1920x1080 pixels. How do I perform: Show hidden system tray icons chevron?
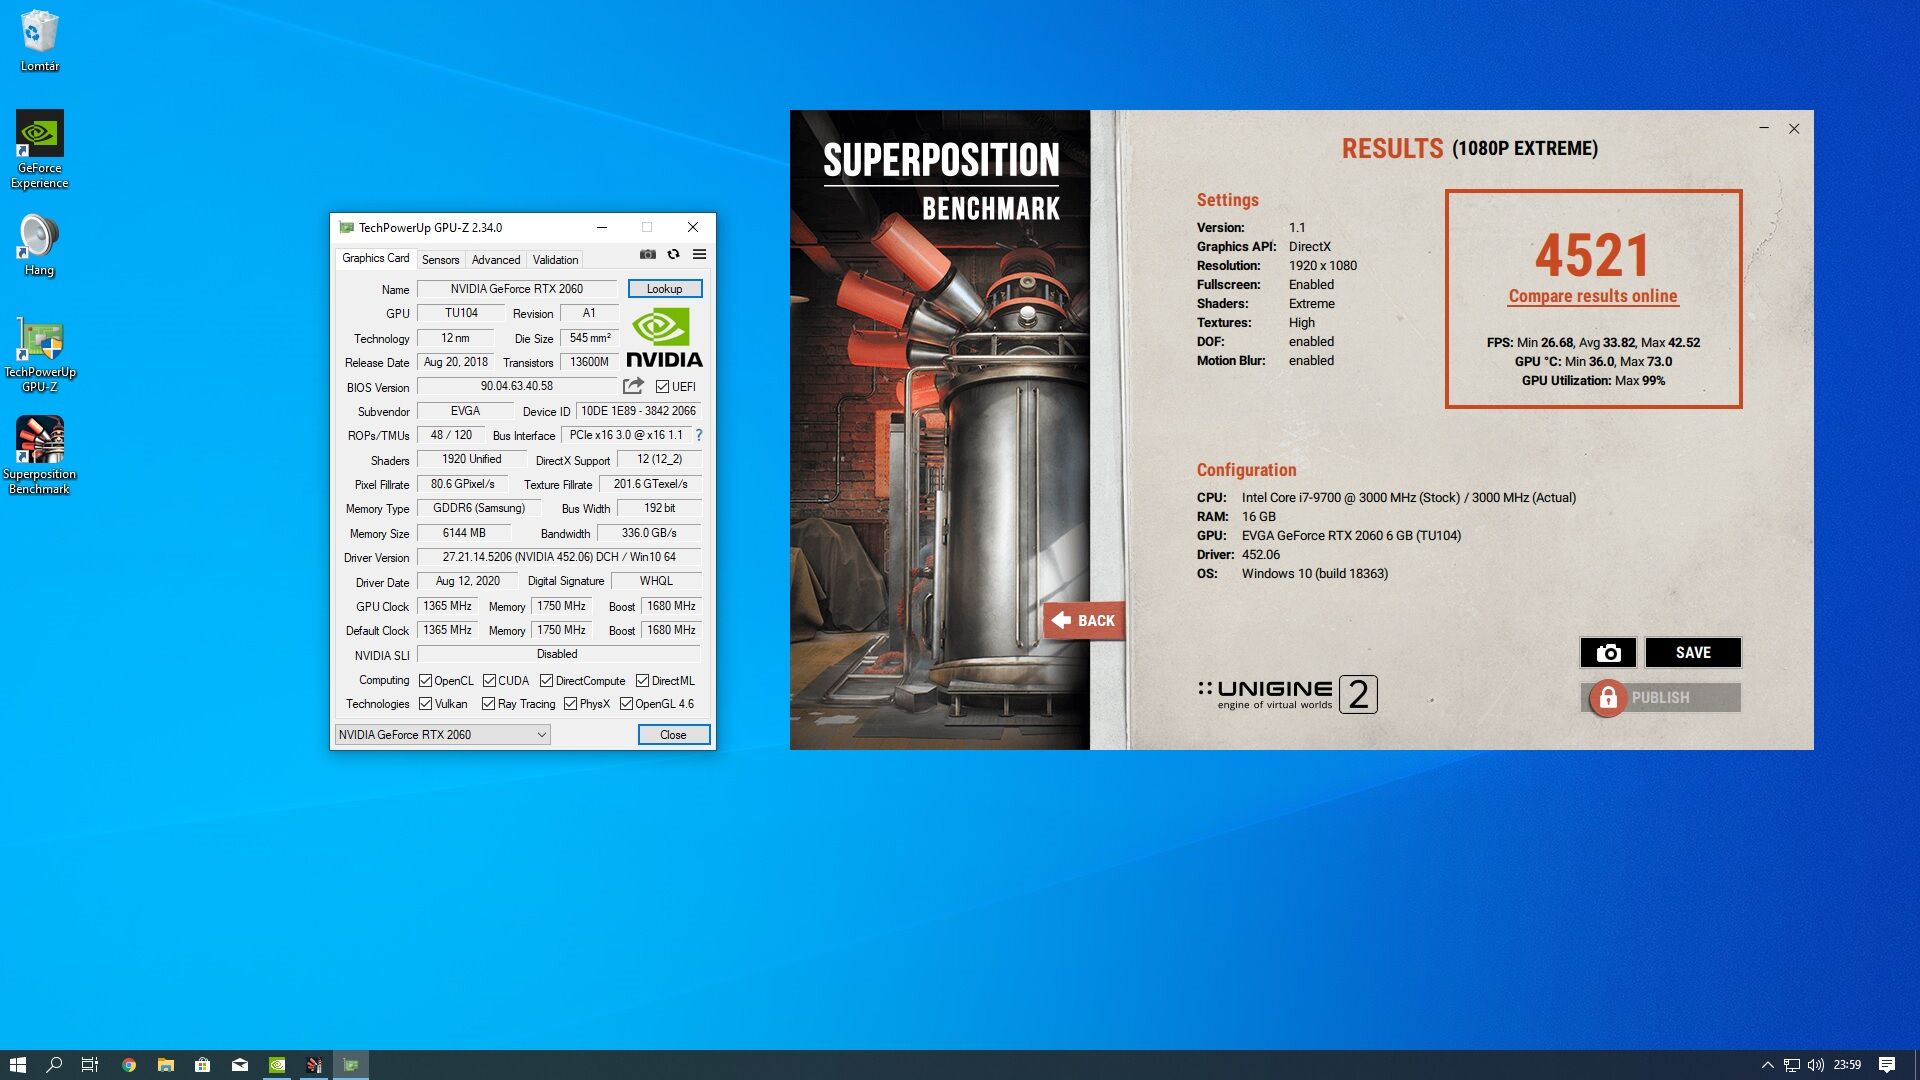pyautogui.click(x=1767, y=1065)
